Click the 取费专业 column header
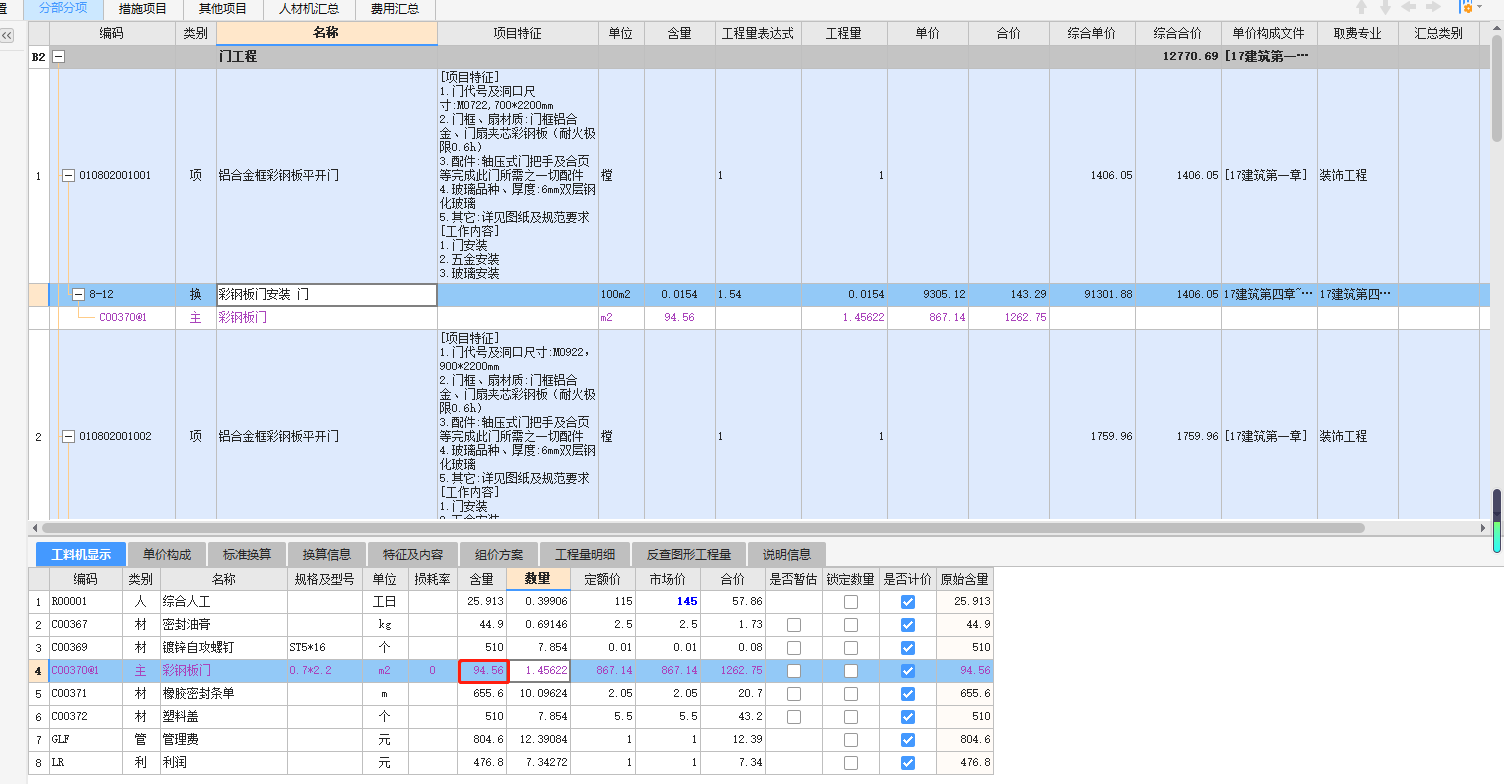 coord(1357,33)
